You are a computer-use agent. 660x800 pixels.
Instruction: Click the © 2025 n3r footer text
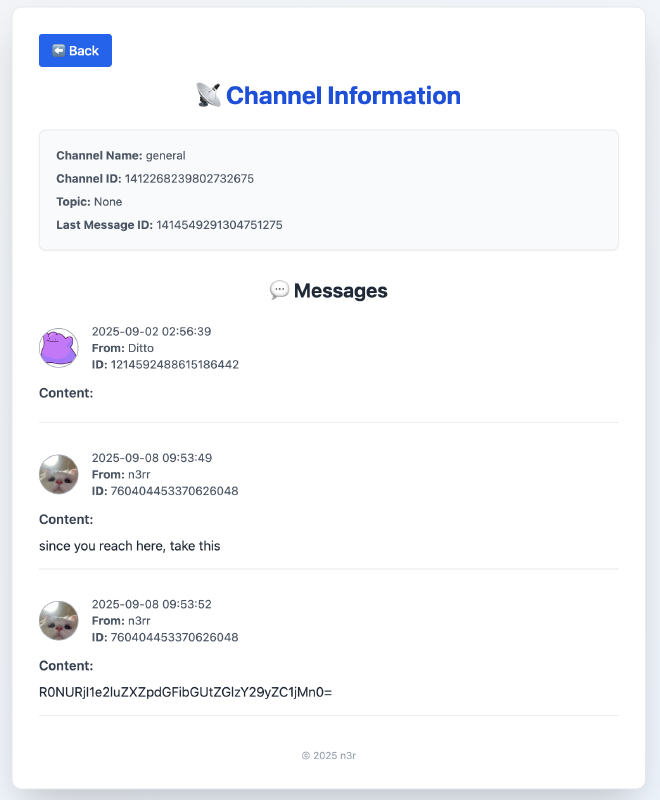(x=329, y=755)
